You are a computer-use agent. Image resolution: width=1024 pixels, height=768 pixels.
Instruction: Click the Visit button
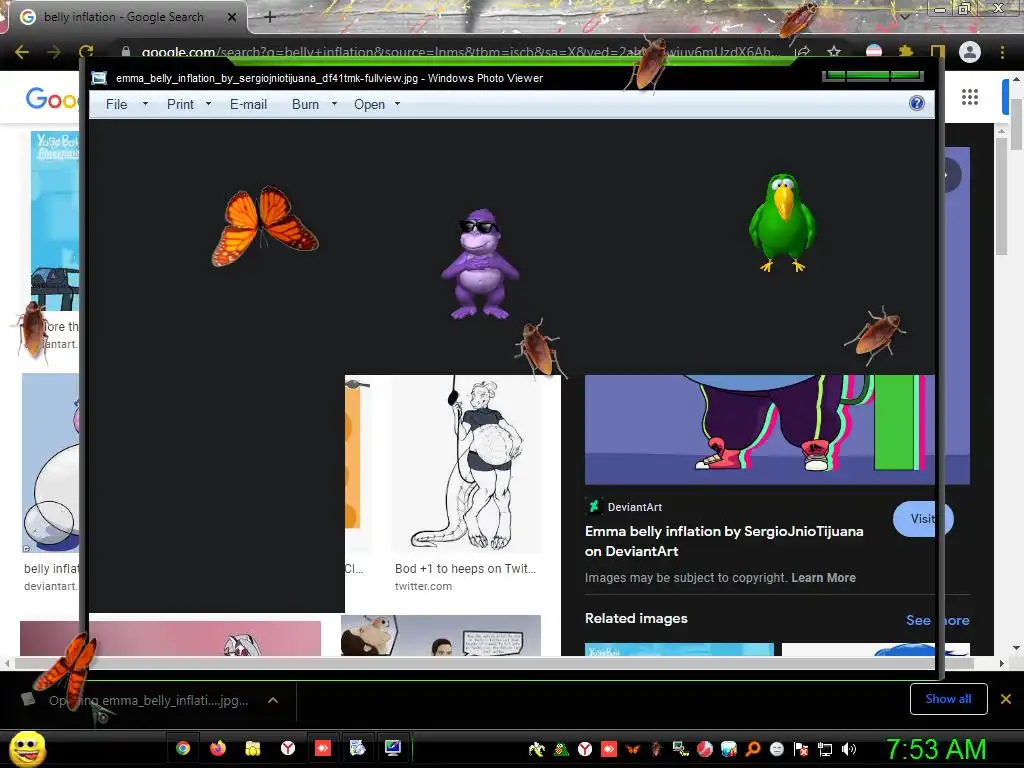(x=923, y=519)
